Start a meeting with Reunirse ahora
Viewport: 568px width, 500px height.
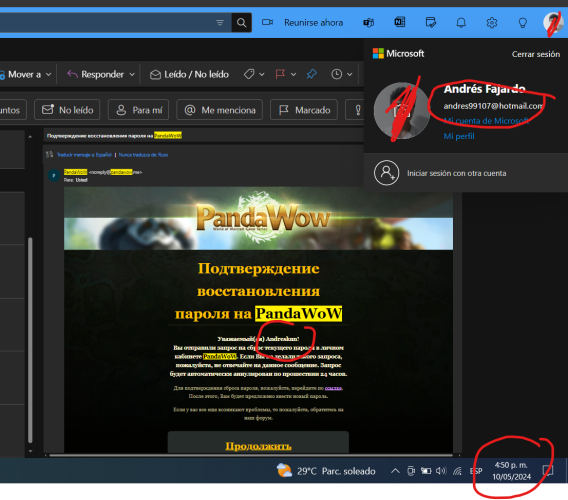[313, 23]
